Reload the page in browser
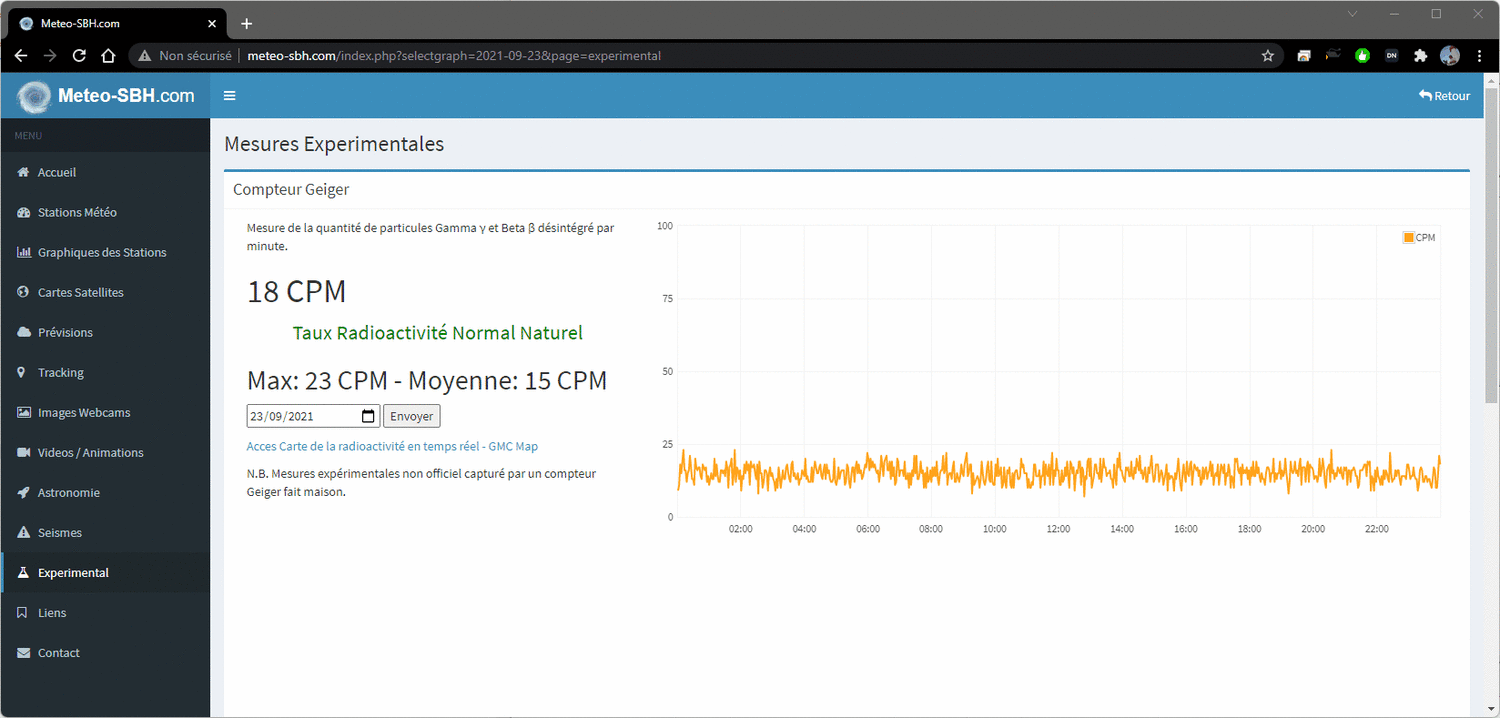1500x718 pixels. [x=79, y=56]
